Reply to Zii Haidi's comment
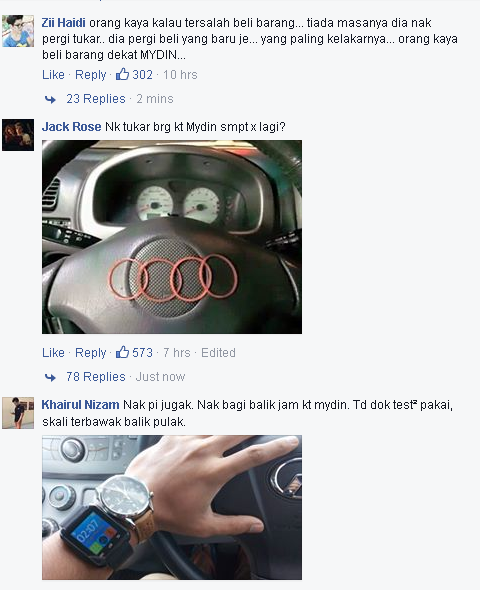 [x=91, y=75]
